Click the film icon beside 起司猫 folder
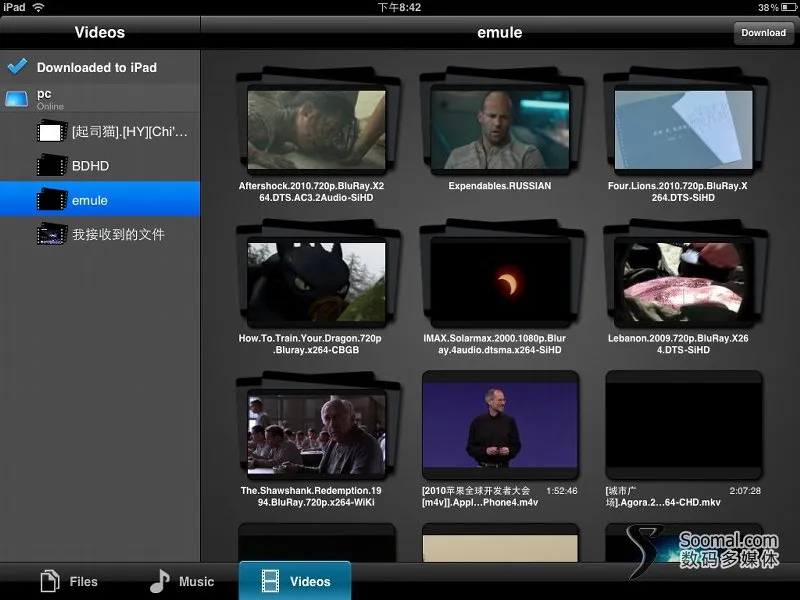800x600 pixels. [x=52, y=132]
